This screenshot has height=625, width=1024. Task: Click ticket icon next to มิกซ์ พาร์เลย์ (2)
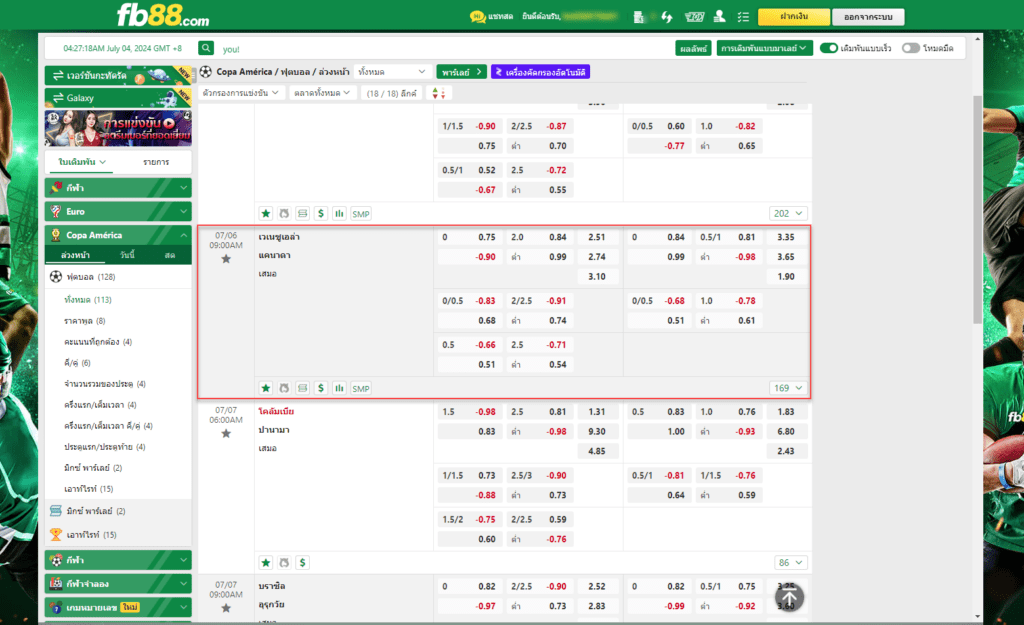pyautogui.click(x=56, y=511)
